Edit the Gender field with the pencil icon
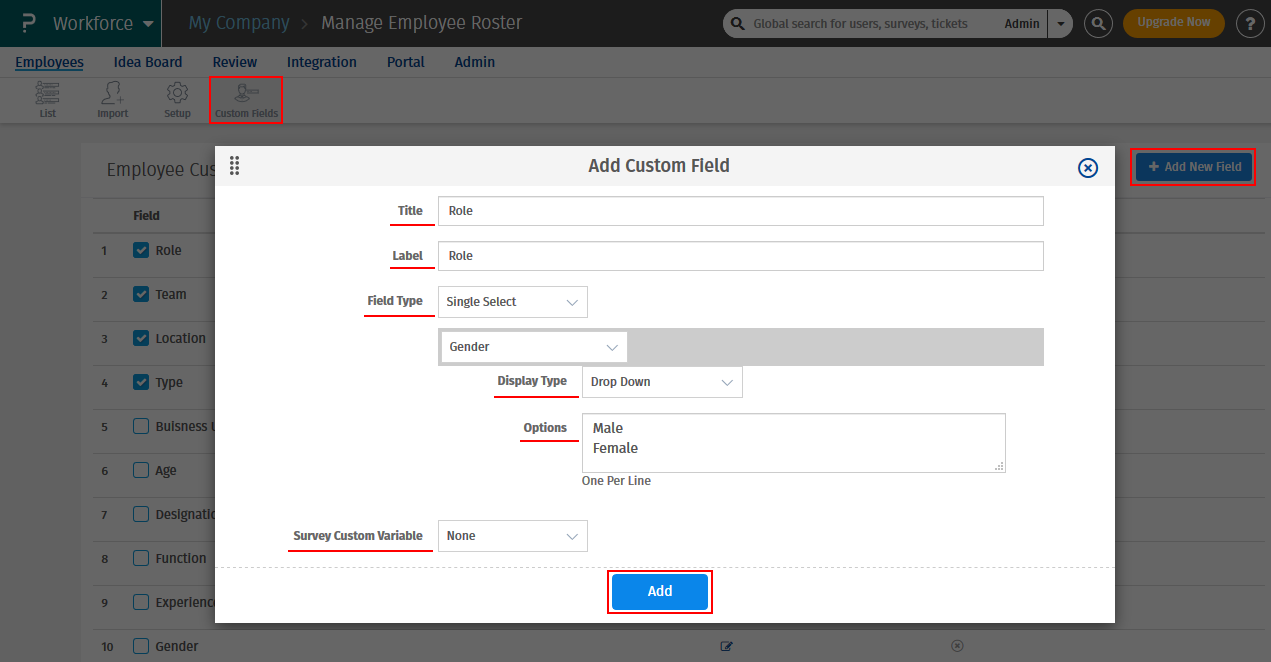 pos(727,646)
